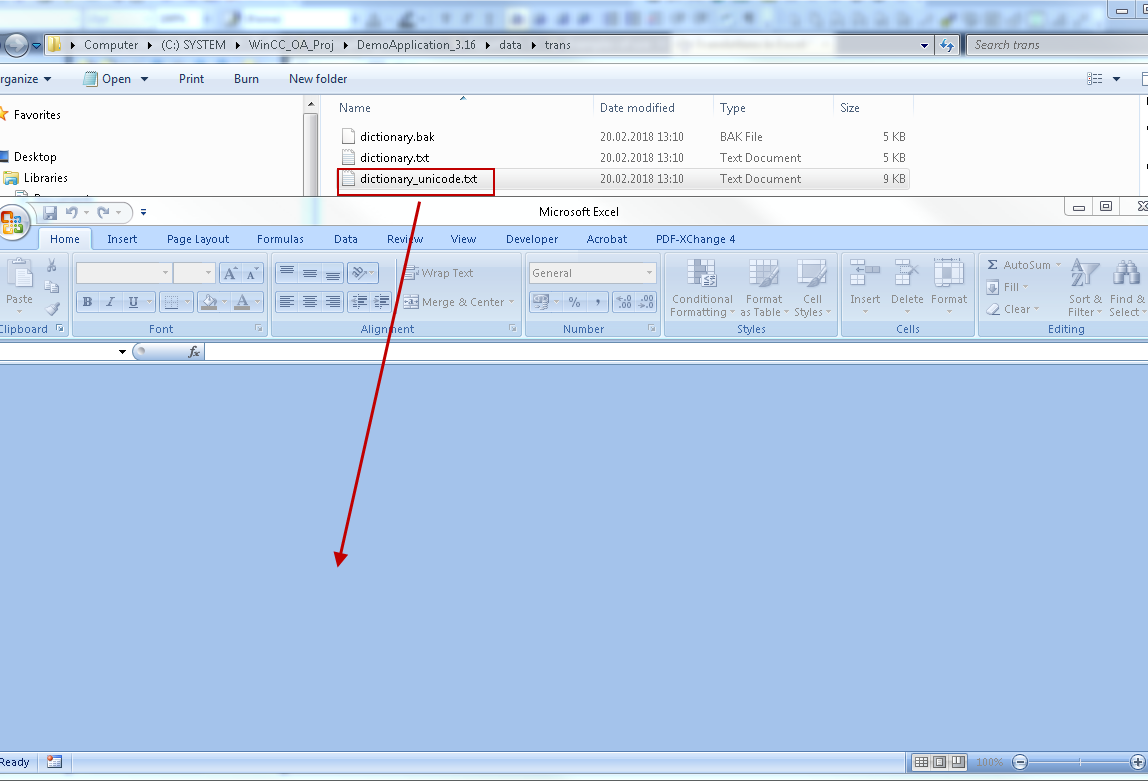Toggle Underline formatting
The height and width of the screenshot is (781, 1148).
pyautogui.click(x=134, y=302)
